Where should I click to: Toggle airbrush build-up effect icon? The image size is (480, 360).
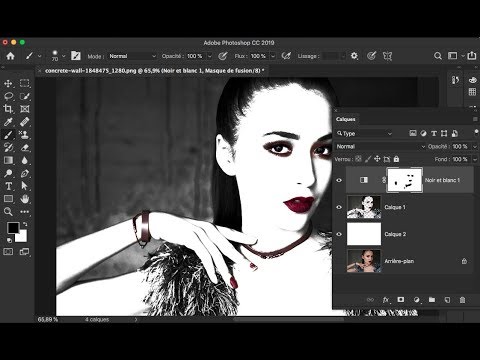pos(286,56)
